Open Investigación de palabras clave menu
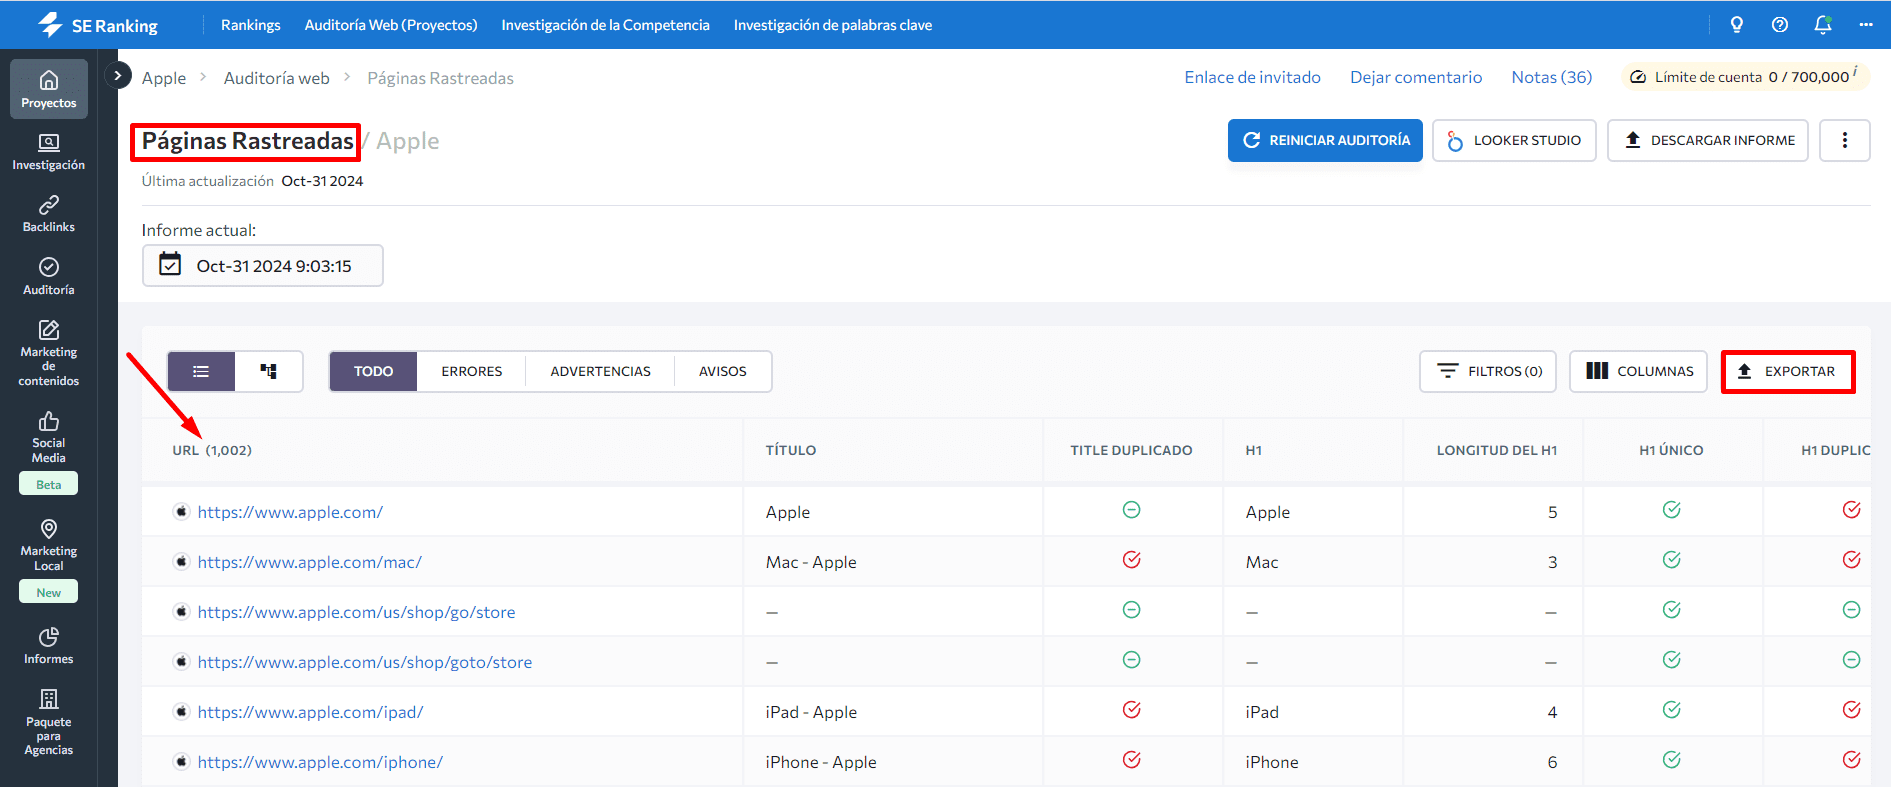 click(833, 25)
